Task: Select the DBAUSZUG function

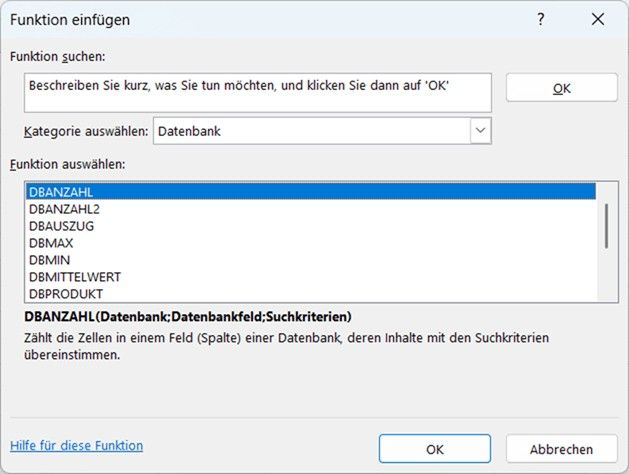Action: click(x=310, y=226)
